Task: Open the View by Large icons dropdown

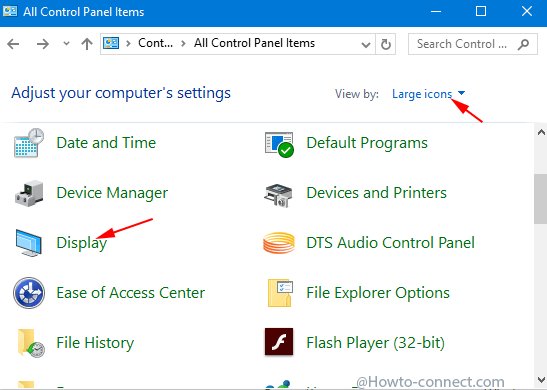Action: tap(428, 94)
